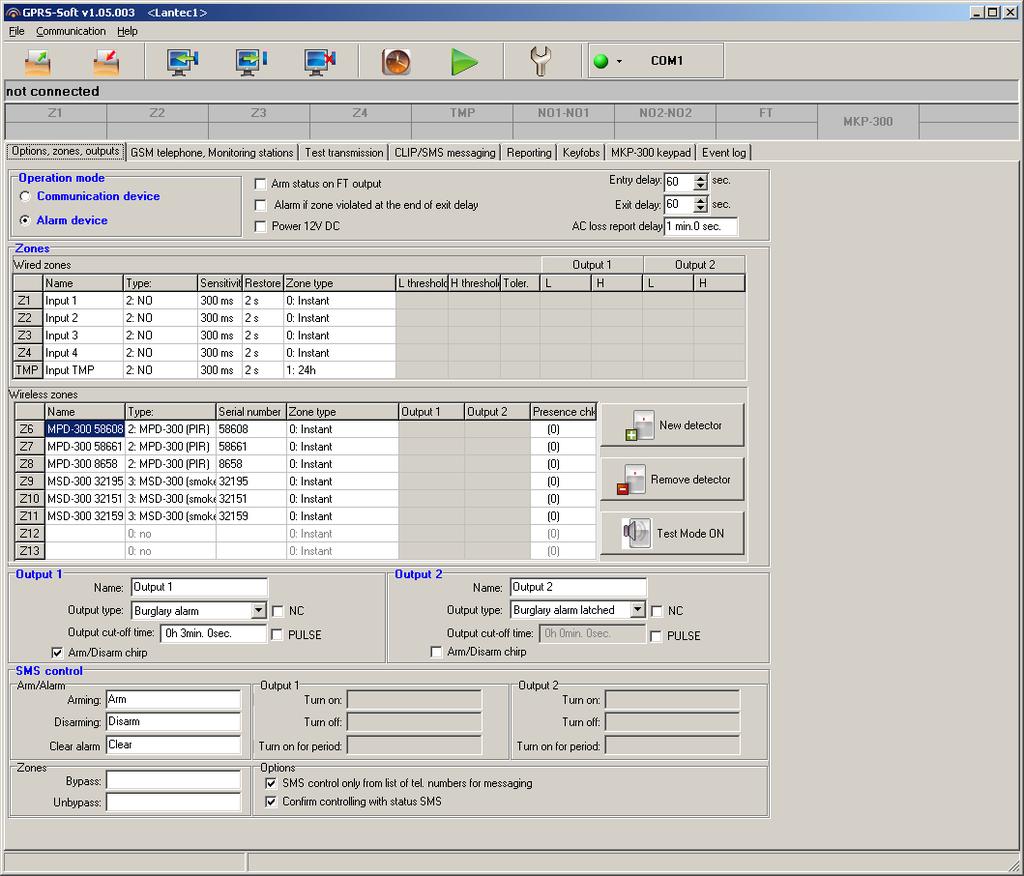Select the Communication device radio button
This screenshot has height=876, width=1024.
pos(25,196)
